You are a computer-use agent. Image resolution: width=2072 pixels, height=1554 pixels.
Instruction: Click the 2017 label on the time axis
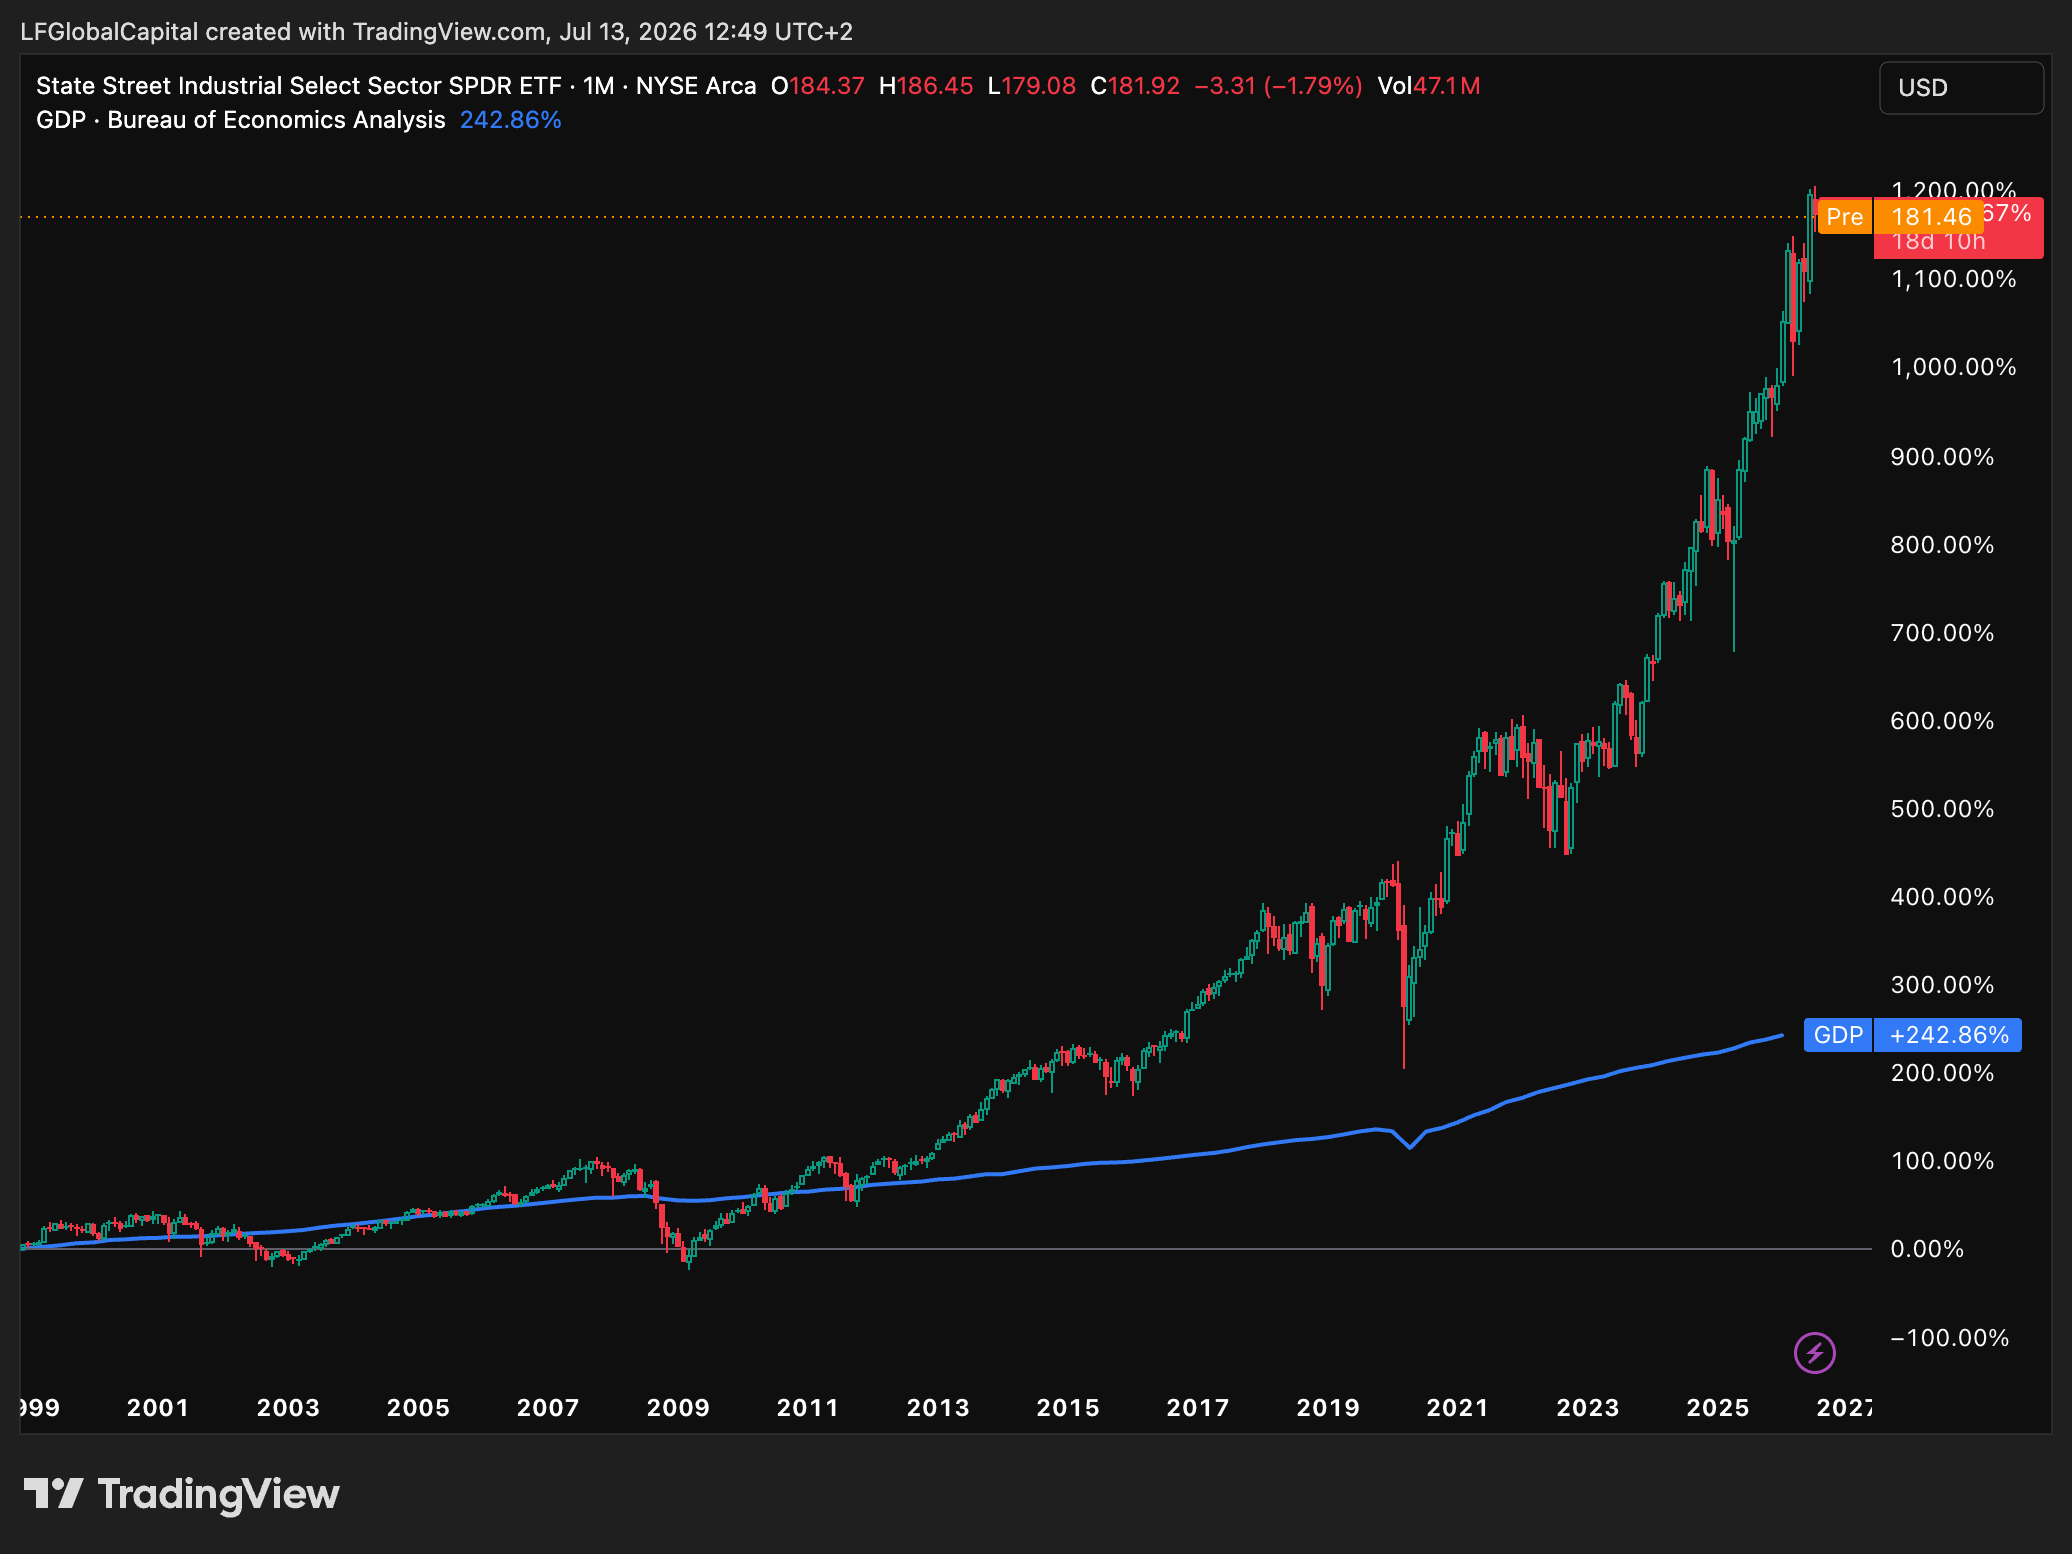click(1198, 1408)
